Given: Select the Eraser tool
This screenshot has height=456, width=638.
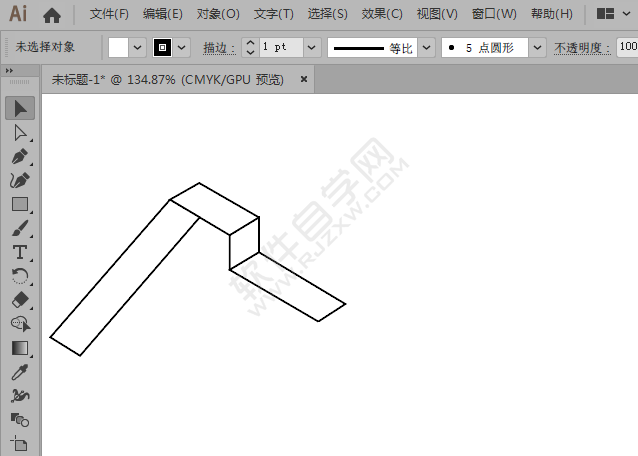Looking at the screenshot, I should (20, 300).
